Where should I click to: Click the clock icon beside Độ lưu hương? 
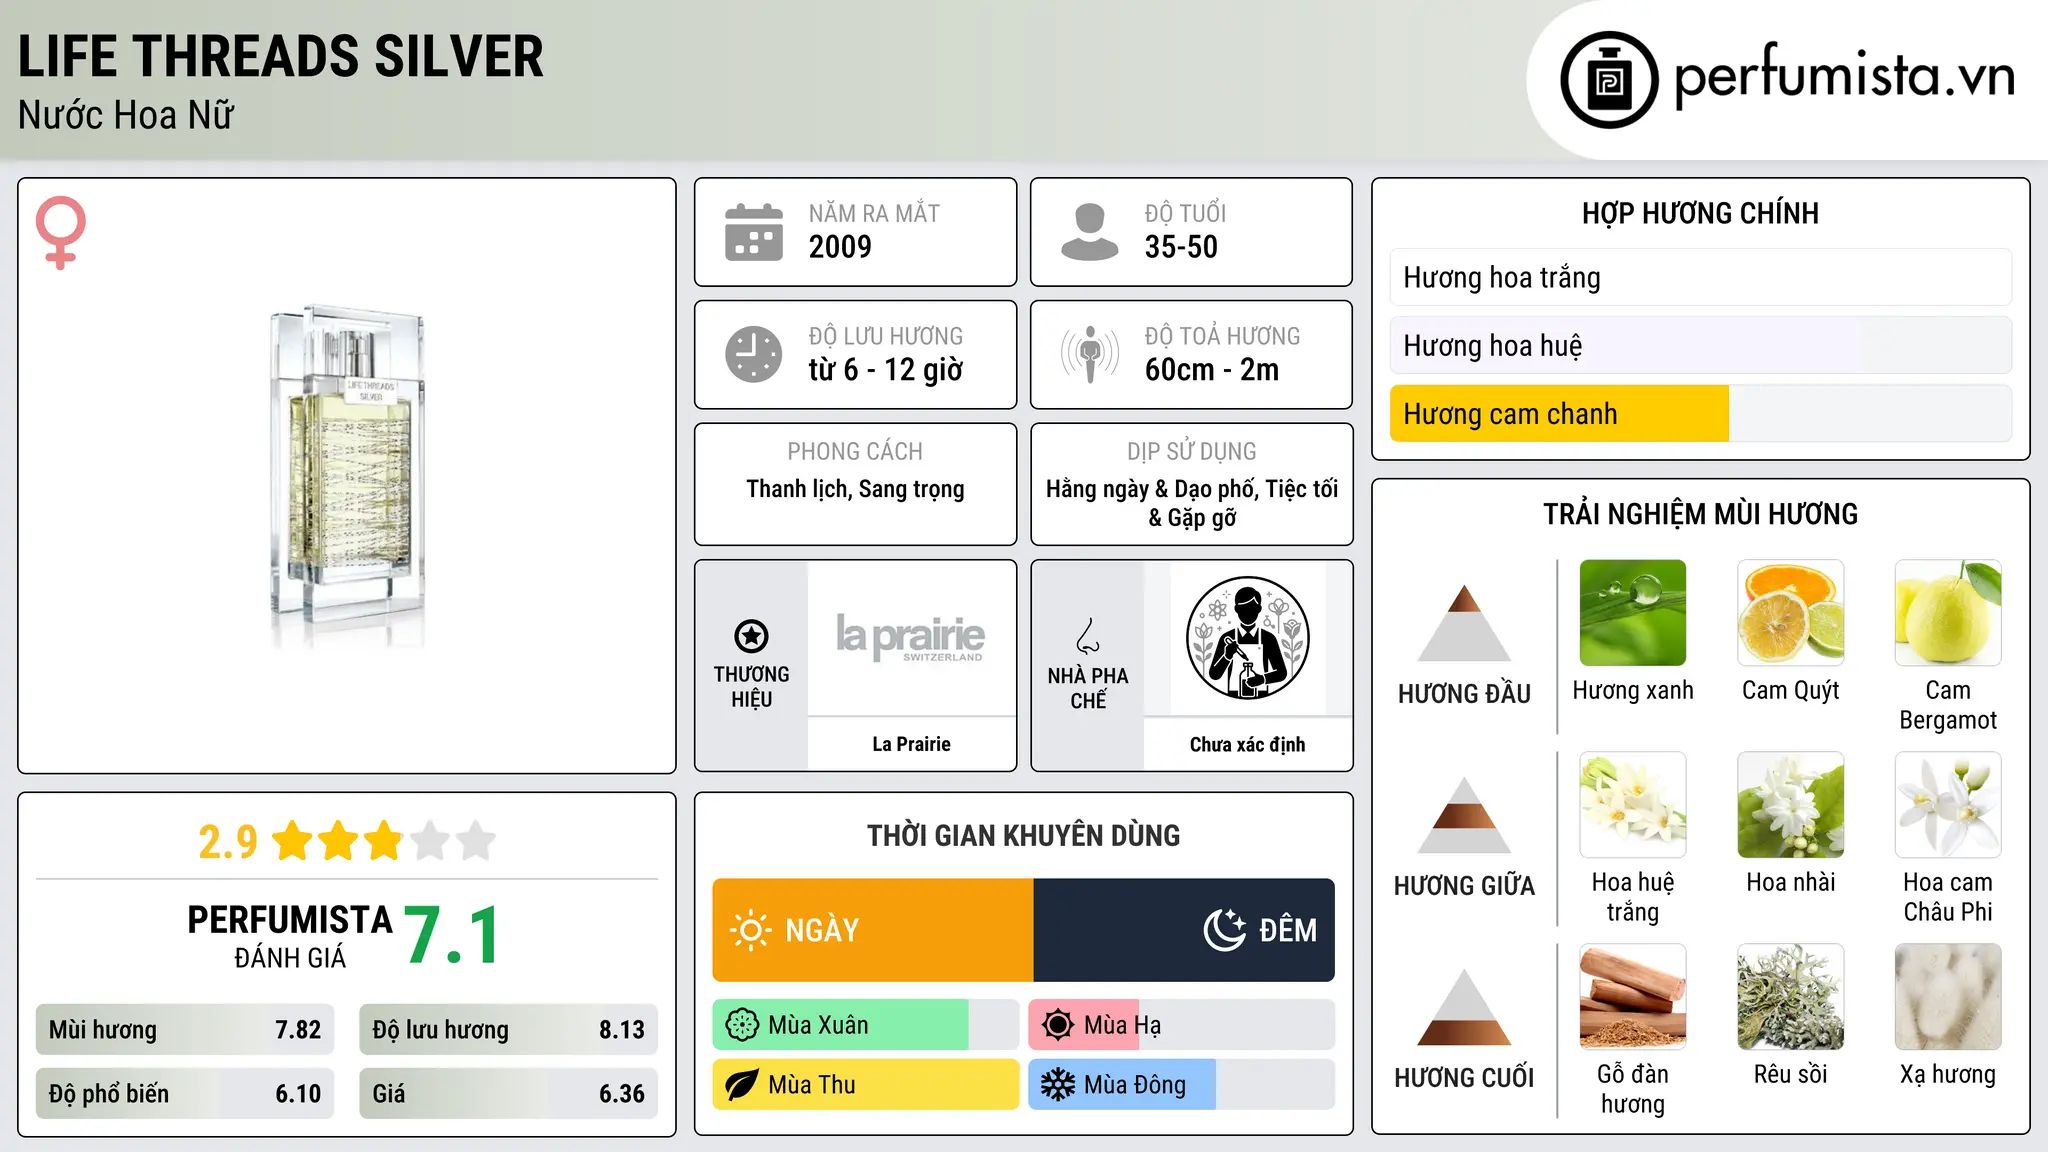coord(754,354)
